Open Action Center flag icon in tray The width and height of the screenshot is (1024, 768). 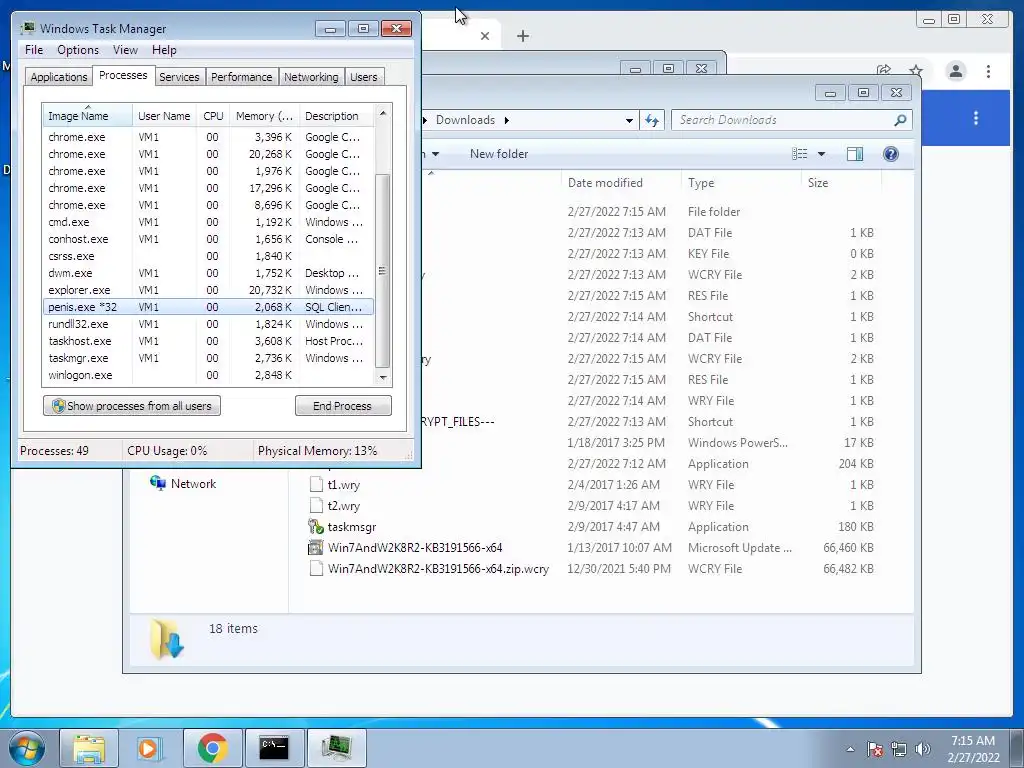(x=874, y=749)
